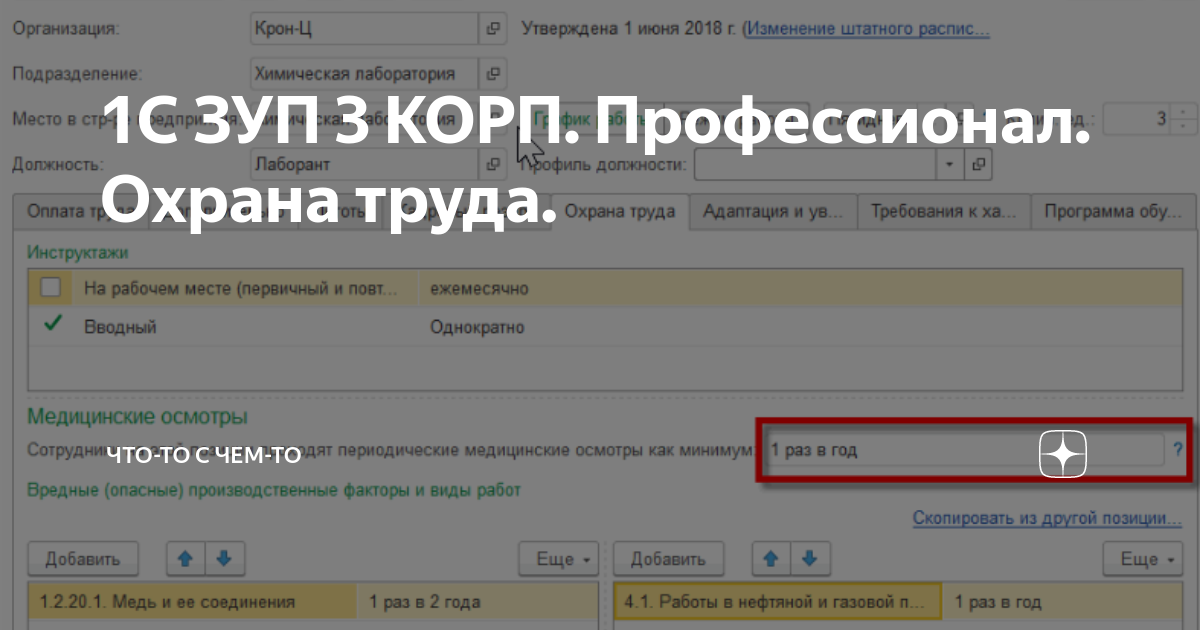Switch to the Адаптация и ув... tab
Image resolution: width=1200 pixels, height=630 pixels.
point(774,212)
